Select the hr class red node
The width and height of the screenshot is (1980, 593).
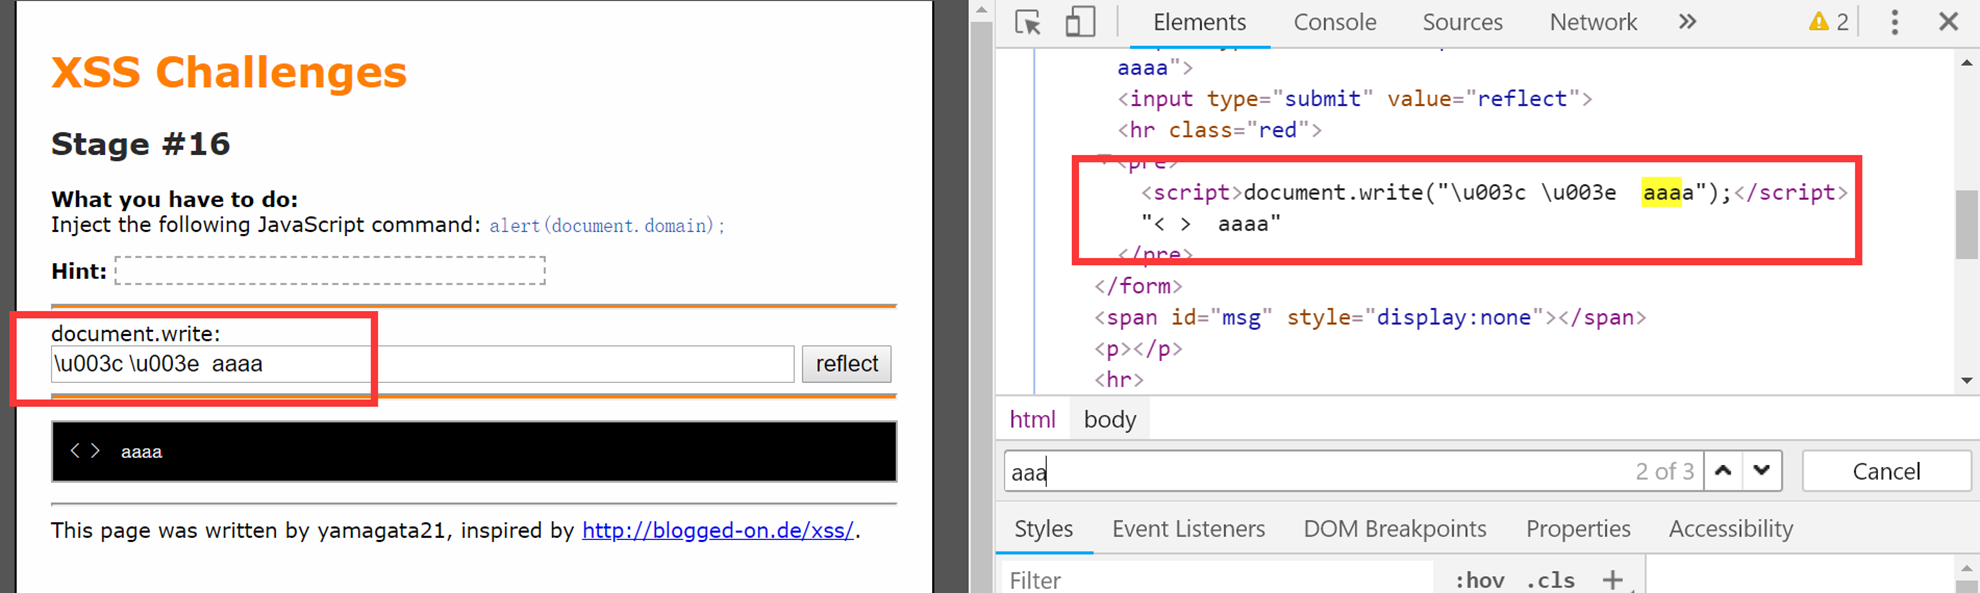click(x=1219, y=130)
